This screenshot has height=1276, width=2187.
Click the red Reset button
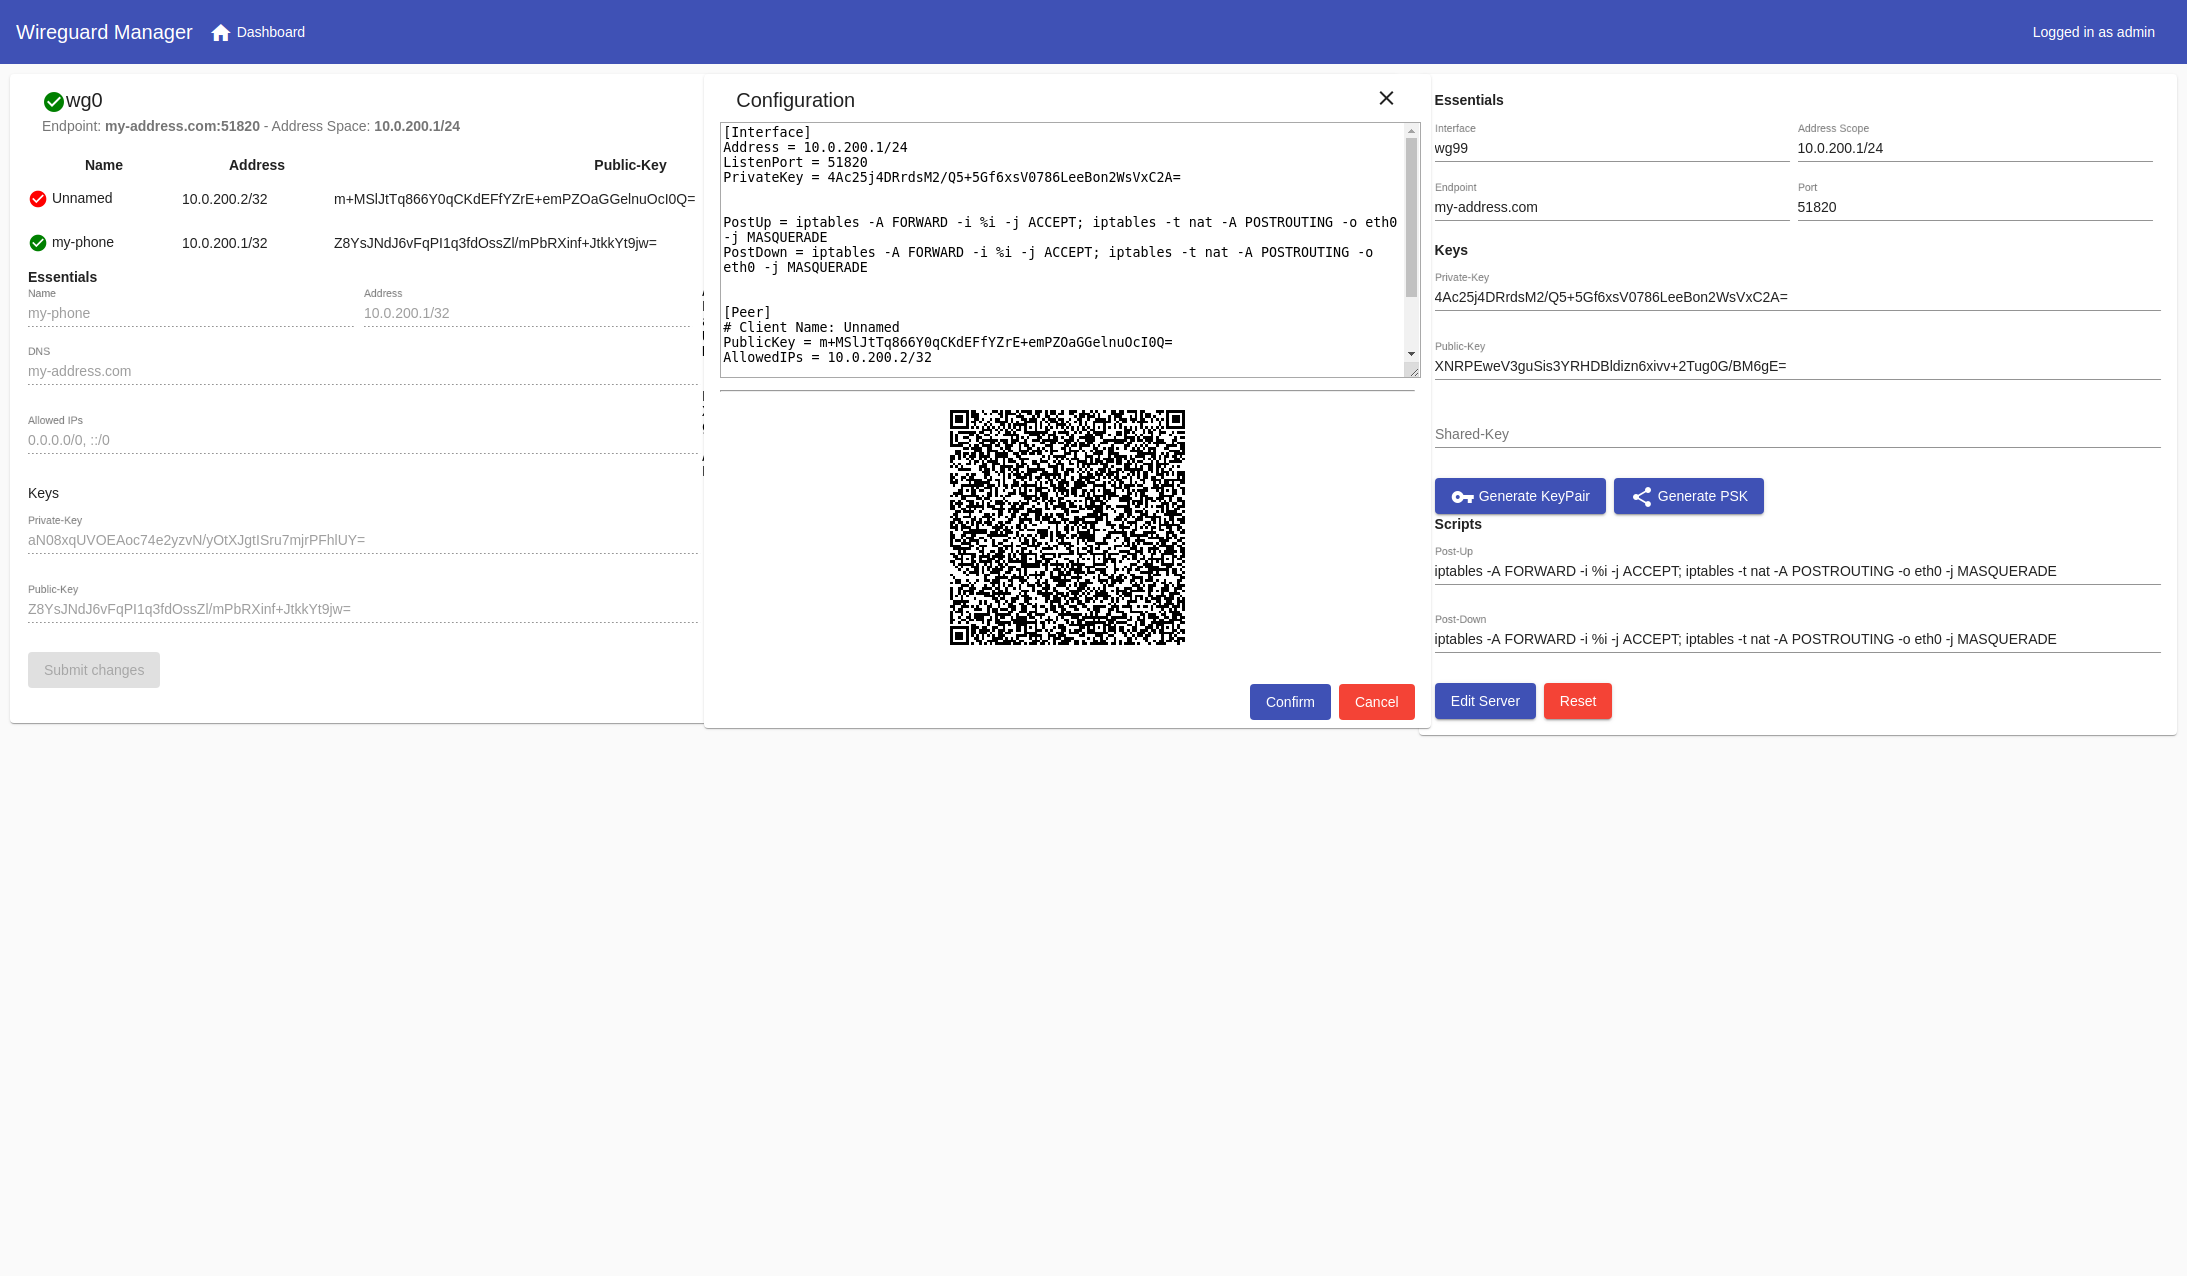click(x=1577, y=701)
